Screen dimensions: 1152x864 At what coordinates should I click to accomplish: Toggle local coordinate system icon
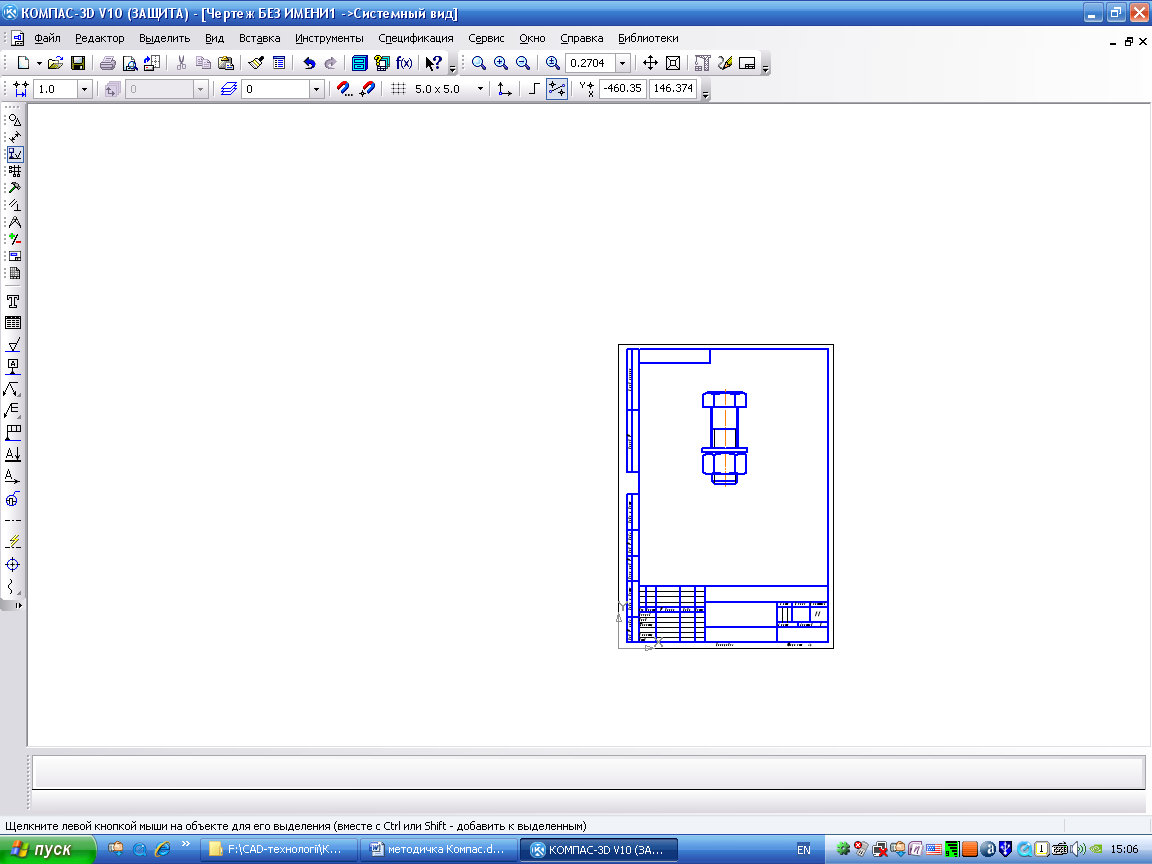(504, 89)
